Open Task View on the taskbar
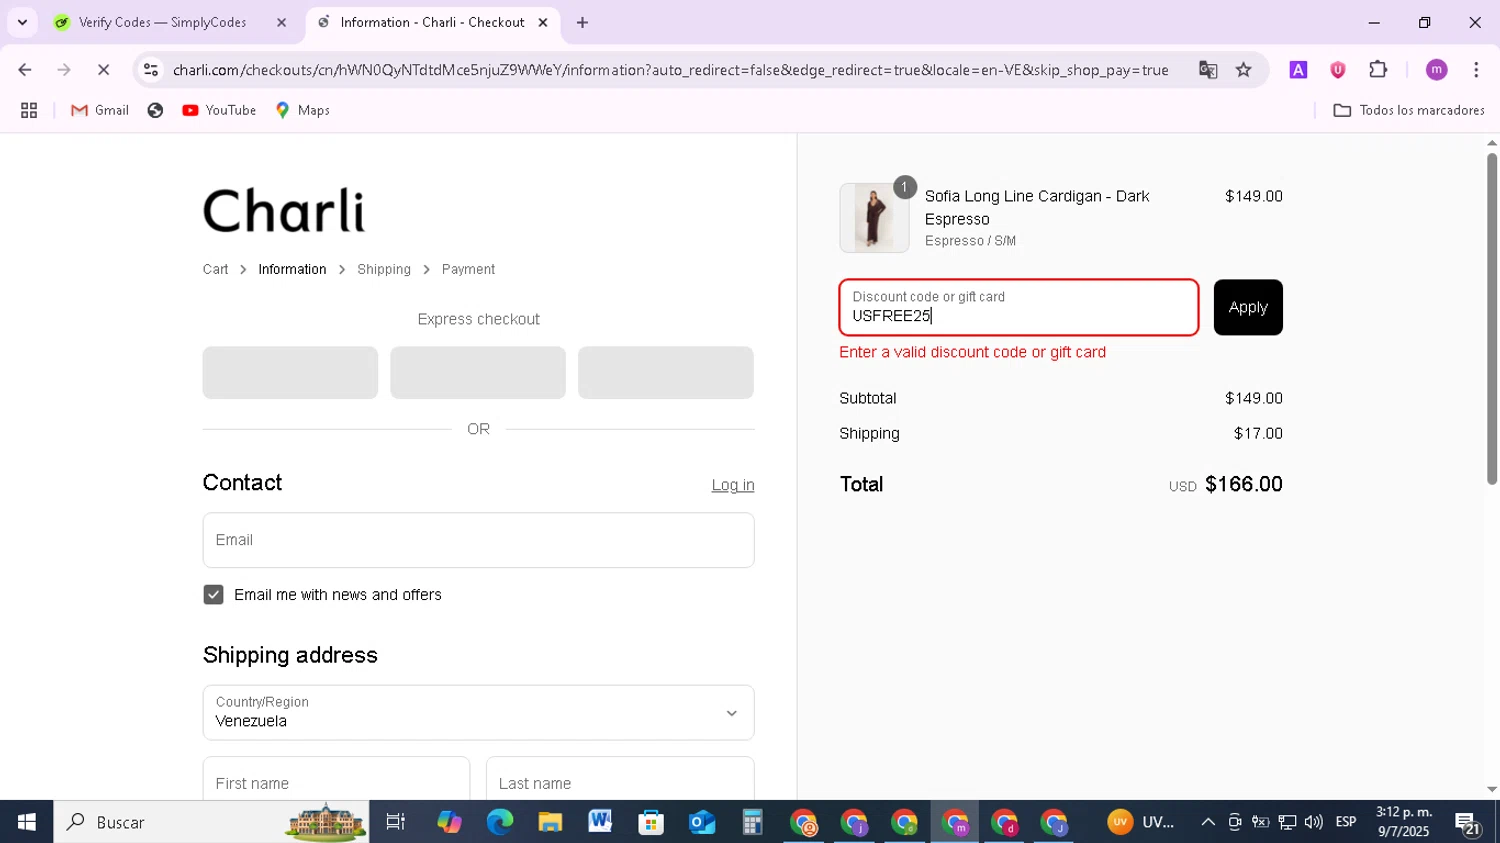The width and height of the screenshot is (1500, 843). pyautogui.click(x=396, y=822)
